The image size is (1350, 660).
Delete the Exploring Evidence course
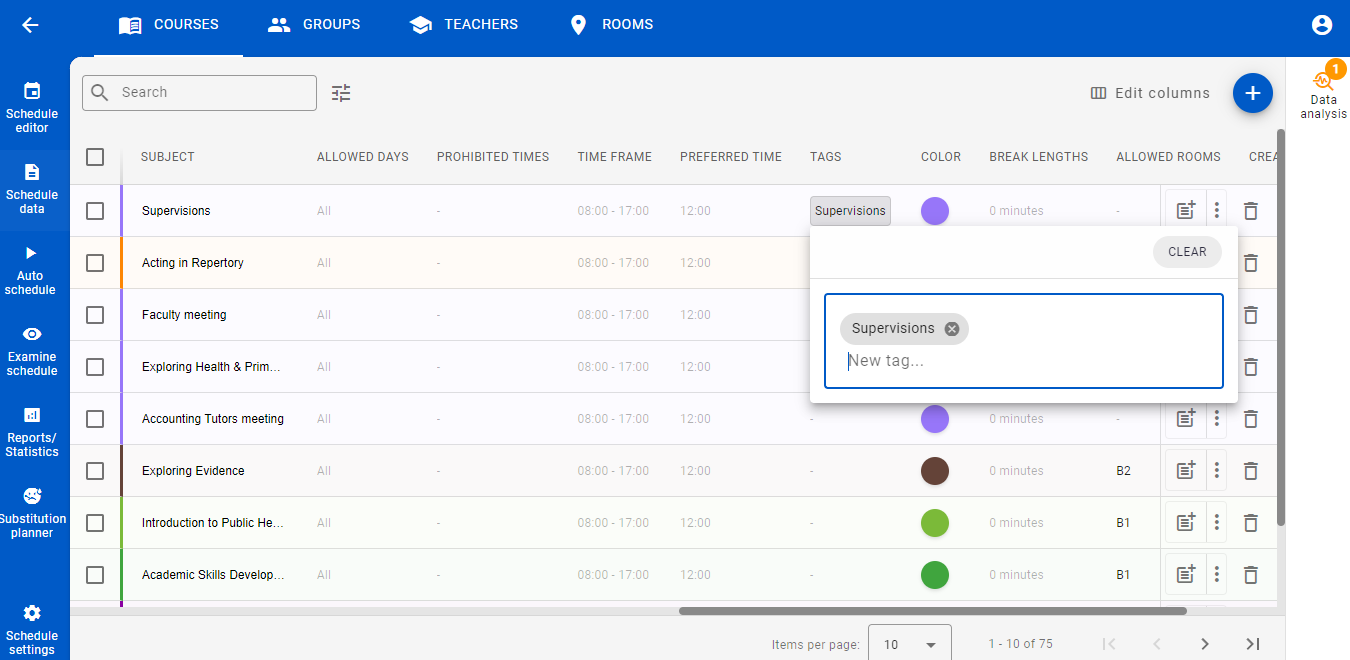coord(1250,471)
